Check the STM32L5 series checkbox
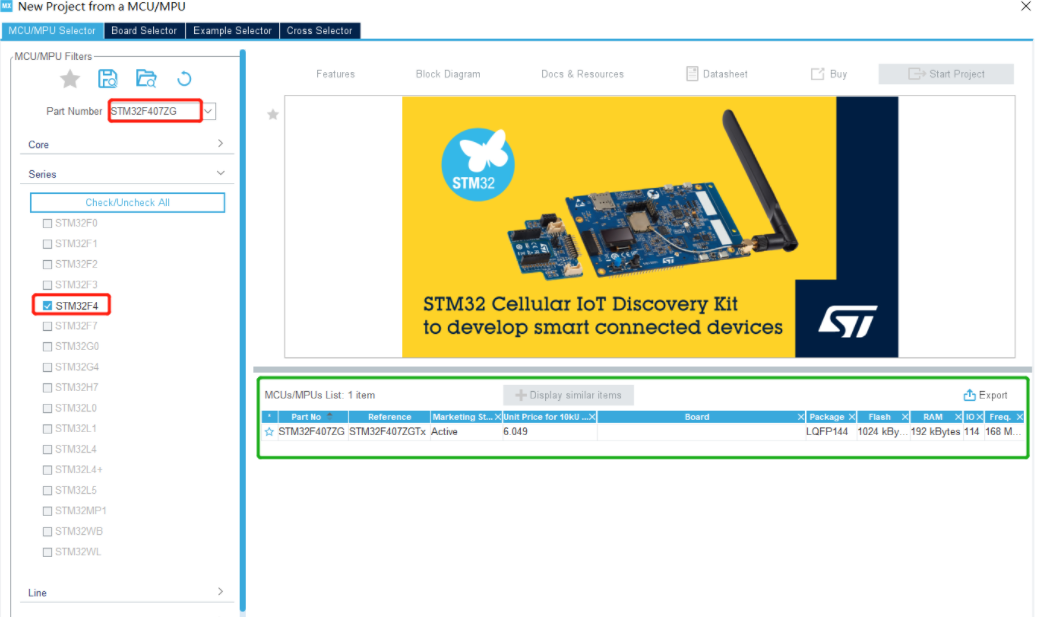This screenshot has width=1039, height=617. tap(47, 490)
